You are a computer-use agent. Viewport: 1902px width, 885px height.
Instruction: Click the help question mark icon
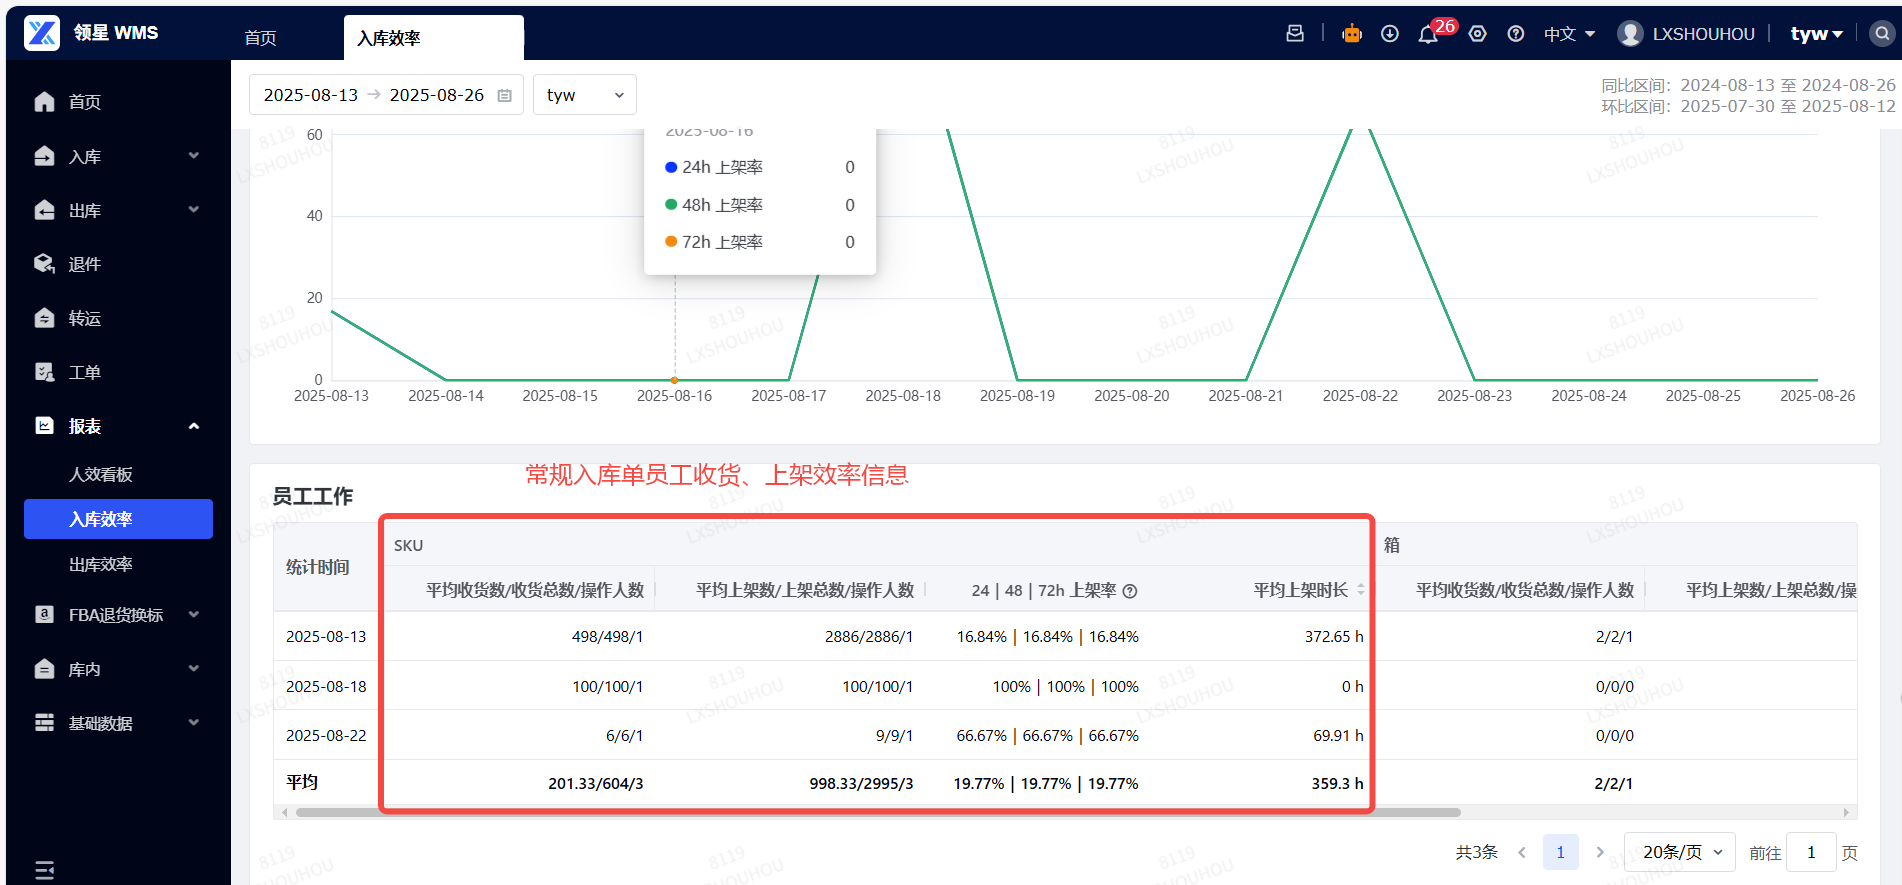tap(1516, 34)
